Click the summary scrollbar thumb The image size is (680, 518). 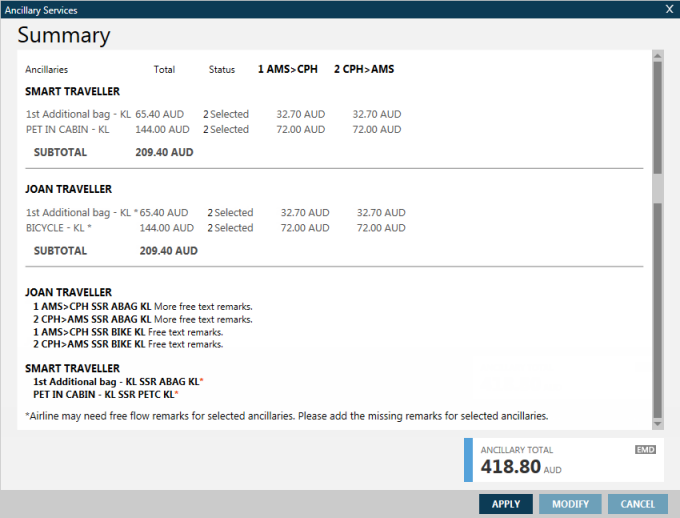point(657,118)
